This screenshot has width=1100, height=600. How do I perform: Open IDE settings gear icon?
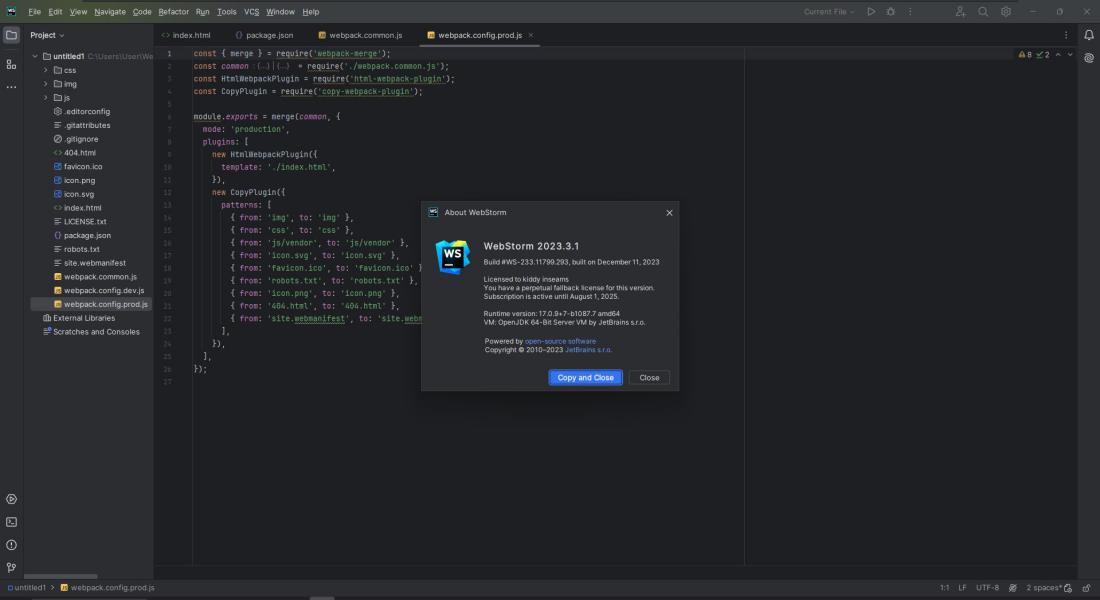1006,12
